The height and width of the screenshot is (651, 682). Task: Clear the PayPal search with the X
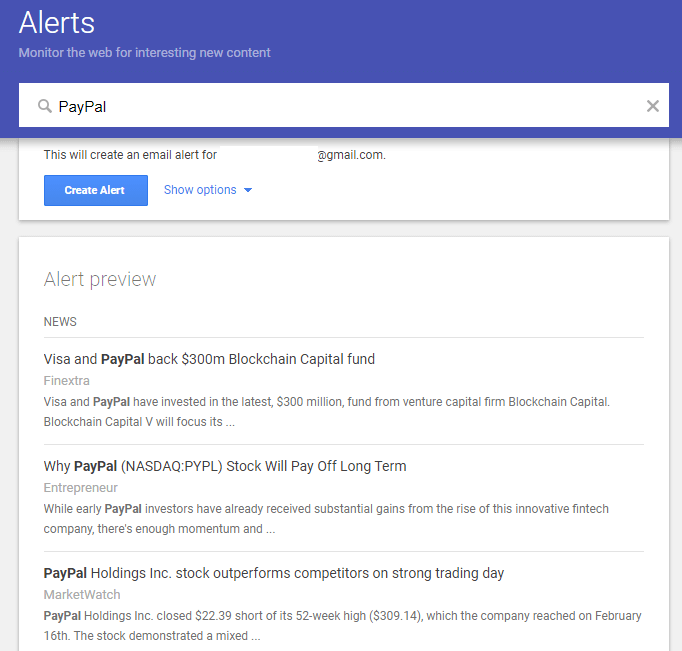click(x=652, y=106)
